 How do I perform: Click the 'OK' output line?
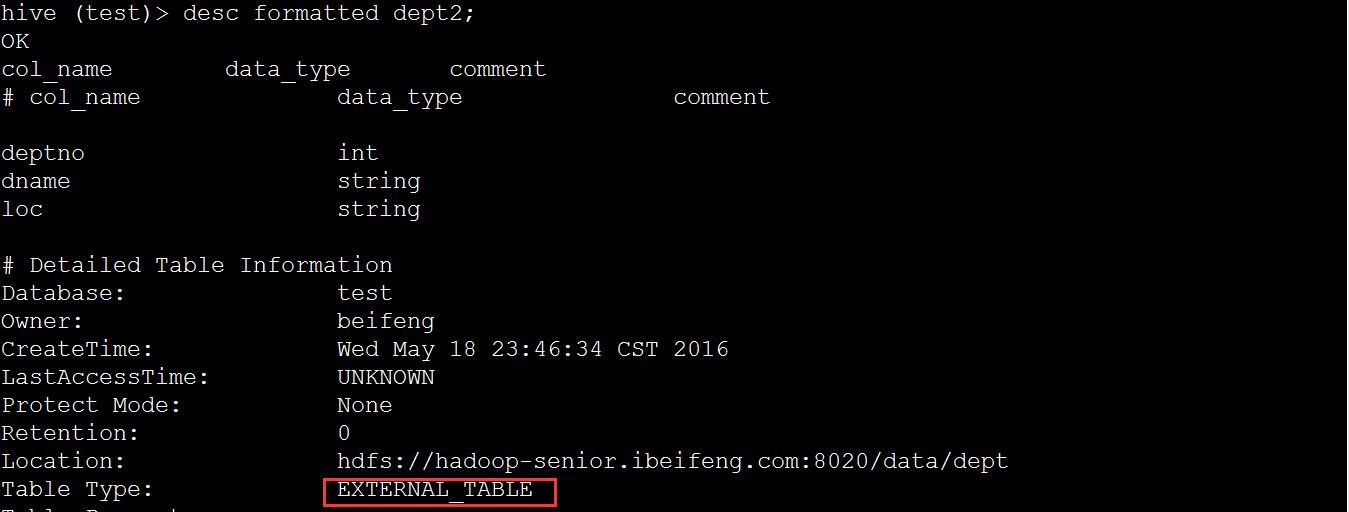15,41
